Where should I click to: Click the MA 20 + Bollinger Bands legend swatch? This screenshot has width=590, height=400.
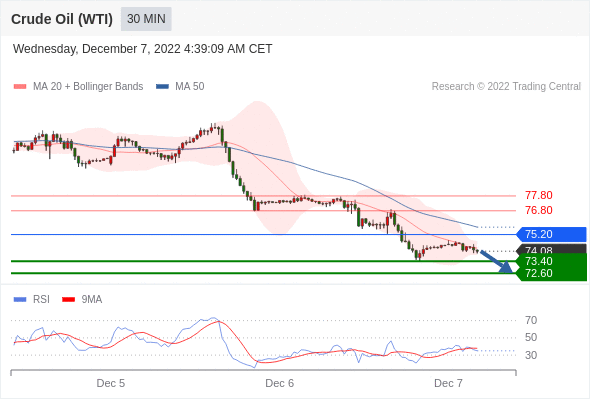[20, 87]
